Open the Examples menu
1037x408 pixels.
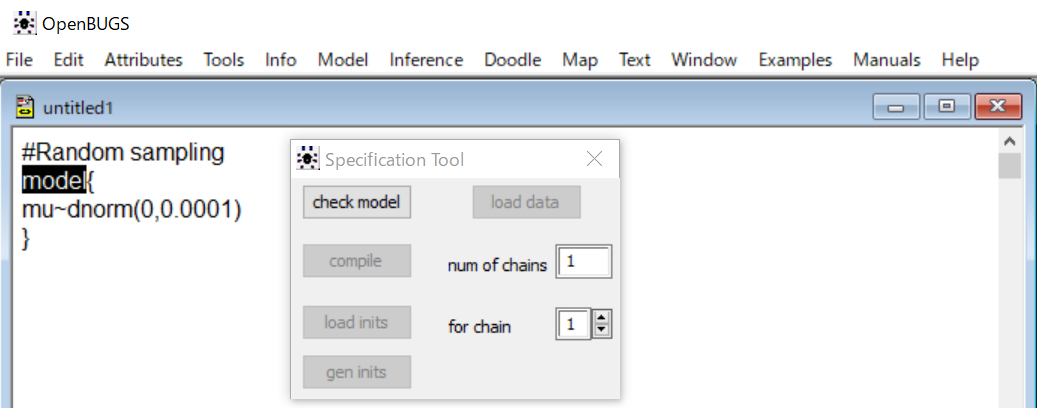click(x=795, y=60)
